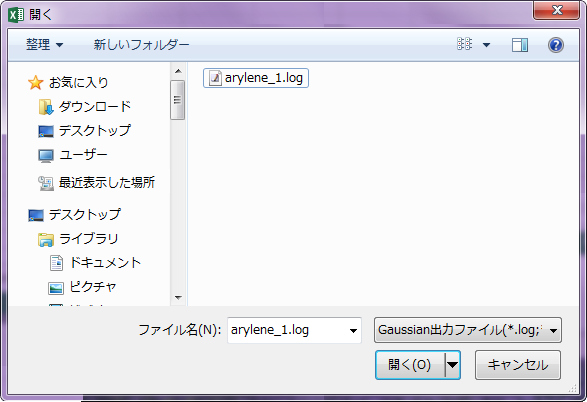
Task: Click the 開く(O) open button
Action: (x=410, y=365)
